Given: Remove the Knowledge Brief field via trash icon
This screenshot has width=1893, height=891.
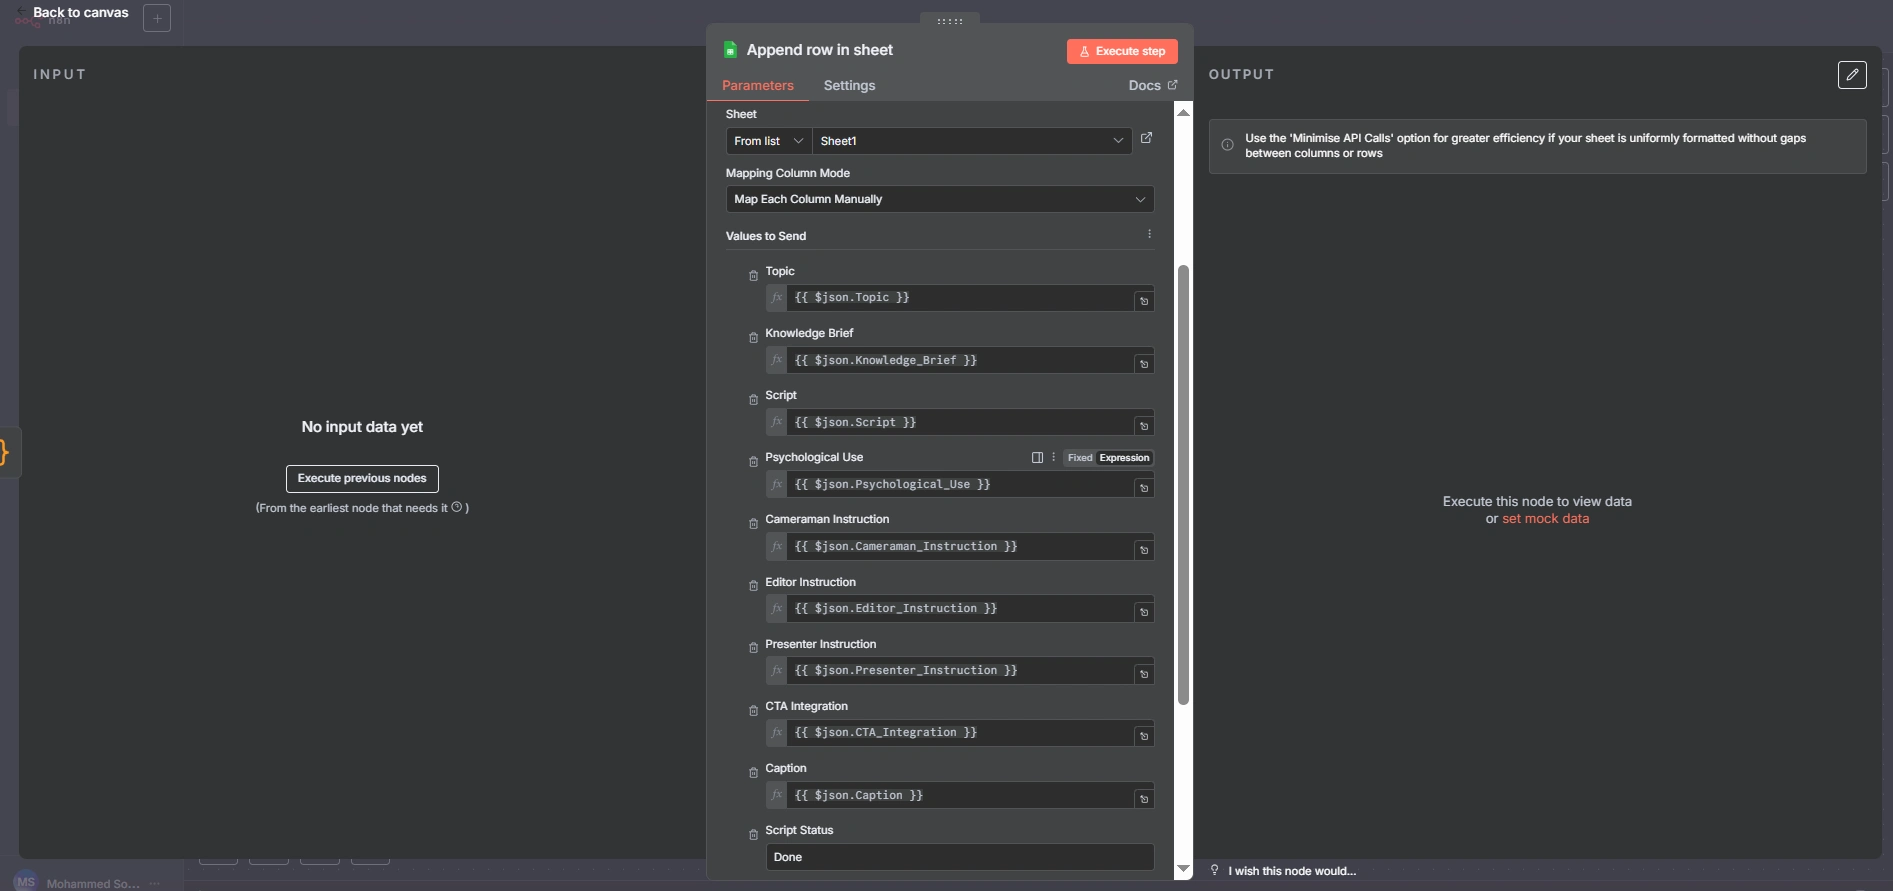Looking at the screenshot, I should [753, 337].
